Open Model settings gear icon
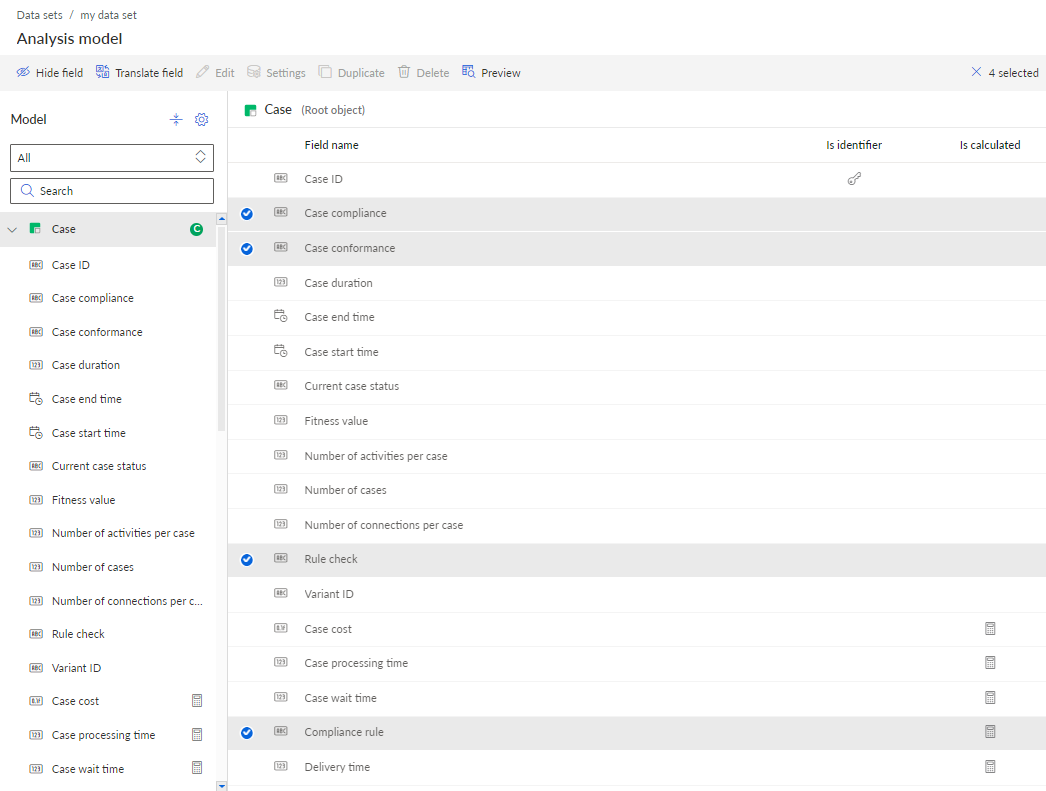1046x791 pixels. pyautogui.click(x=201, y=119)
